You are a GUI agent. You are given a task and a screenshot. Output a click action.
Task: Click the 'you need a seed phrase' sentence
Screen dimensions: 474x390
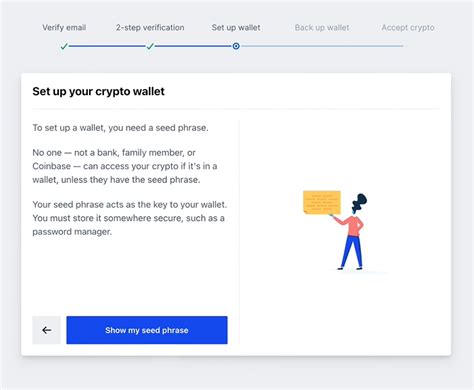pyautogui.click(x=120, y=128)
